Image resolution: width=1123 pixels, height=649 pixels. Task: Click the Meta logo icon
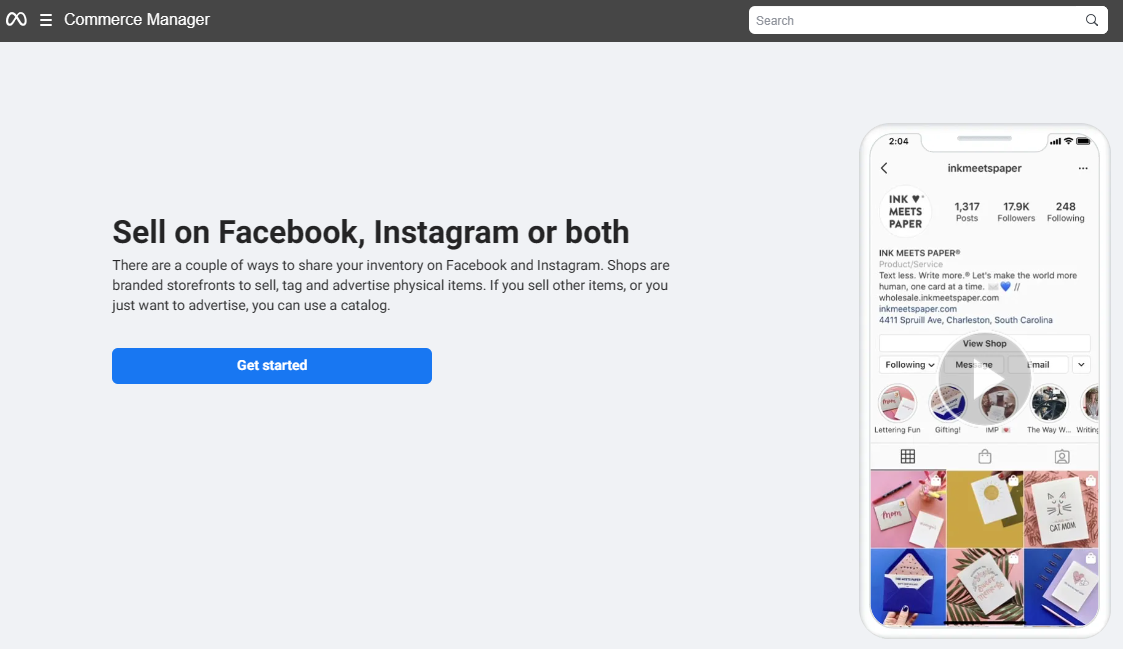point(16,20)
